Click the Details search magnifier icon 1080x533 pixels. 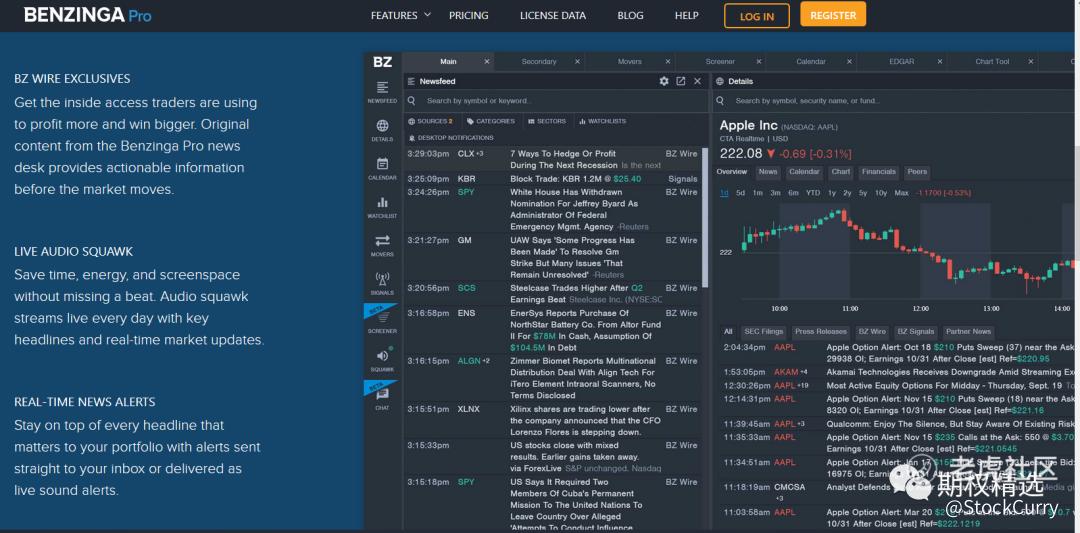point(720,101)
